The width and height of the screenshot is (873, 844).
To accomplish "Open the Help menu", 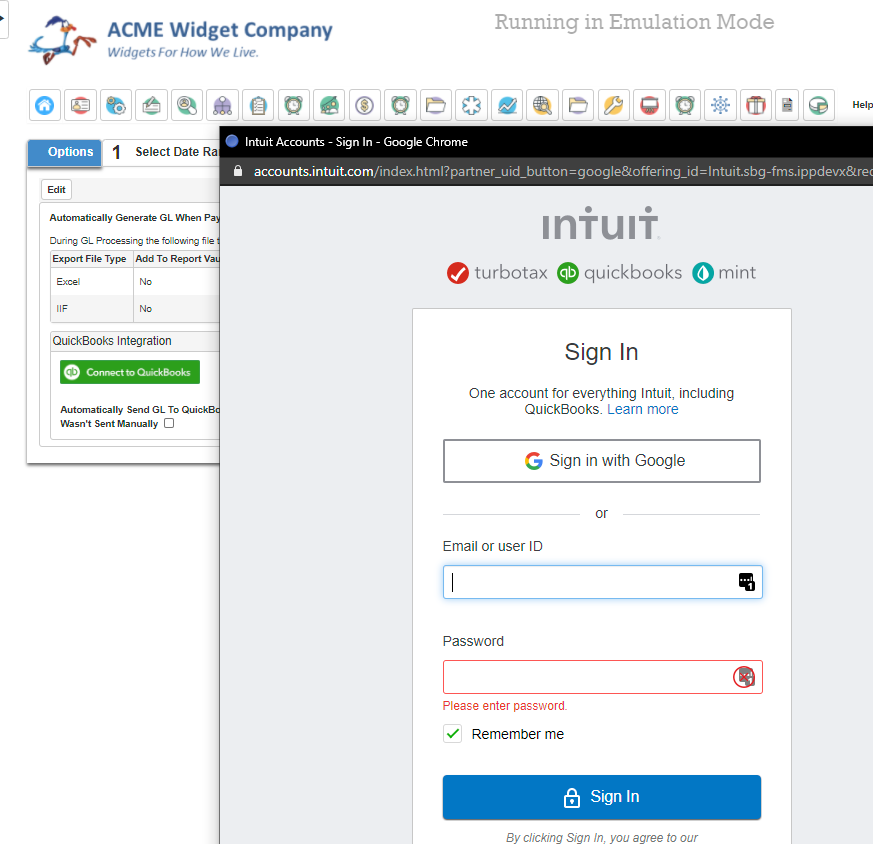I will point(862,105).
